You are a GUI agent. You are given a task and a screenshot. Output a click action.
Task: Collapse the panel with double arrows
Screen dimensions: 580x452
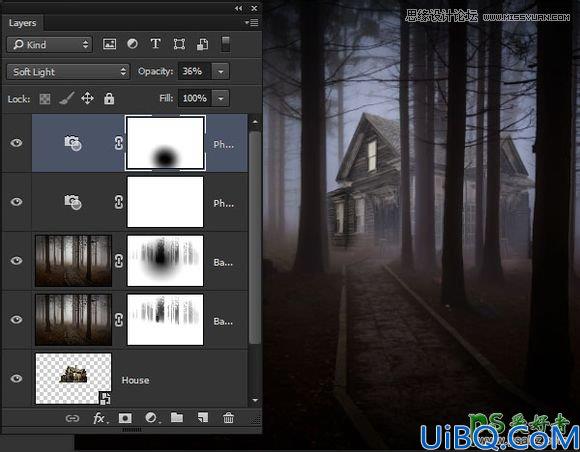pyautogui.click(x=238, y=8)
